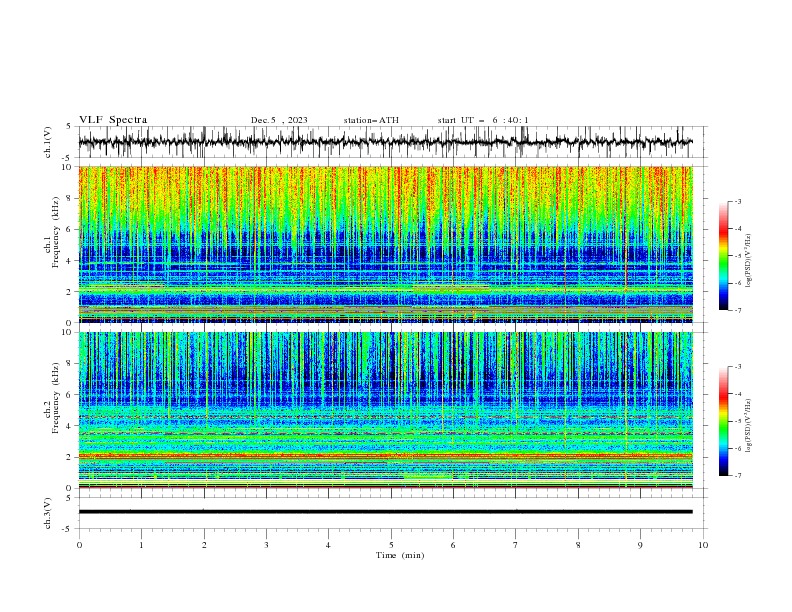Click the "5" tick on the Time axis
This screenshot has height=612, width=792.
coord(391,545)
